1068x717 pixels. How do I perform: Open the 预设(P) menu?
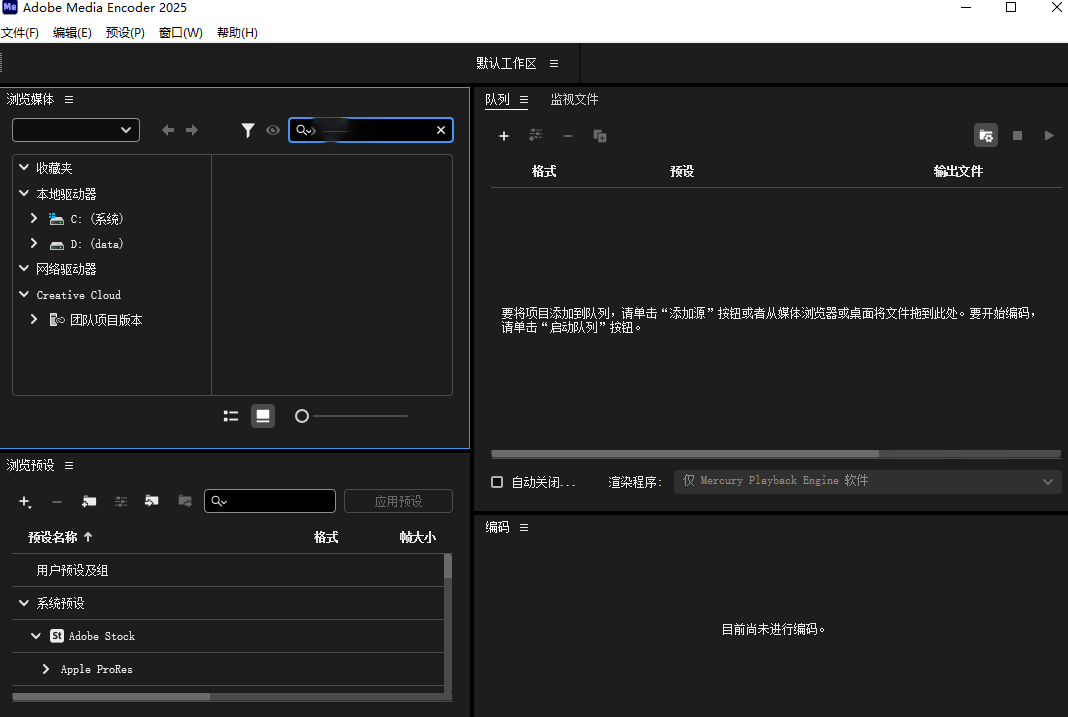coord(125,33)
